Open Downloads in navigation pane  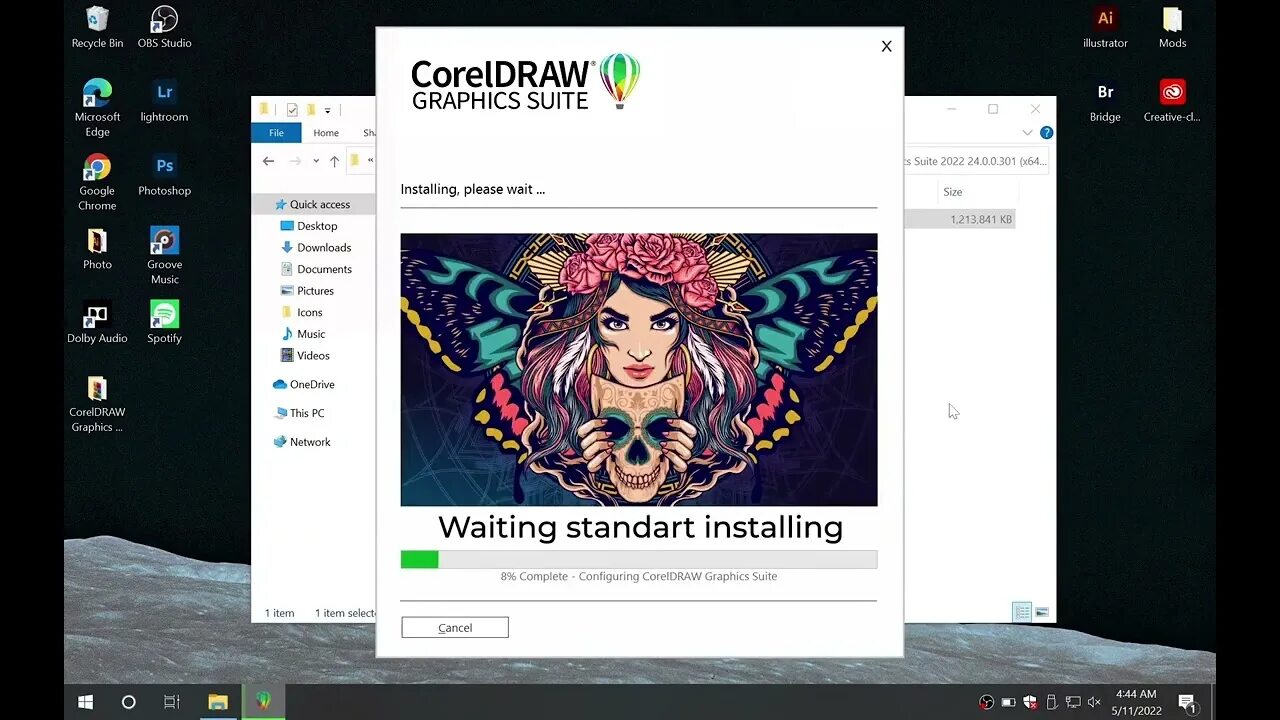[x=315, y=247]
